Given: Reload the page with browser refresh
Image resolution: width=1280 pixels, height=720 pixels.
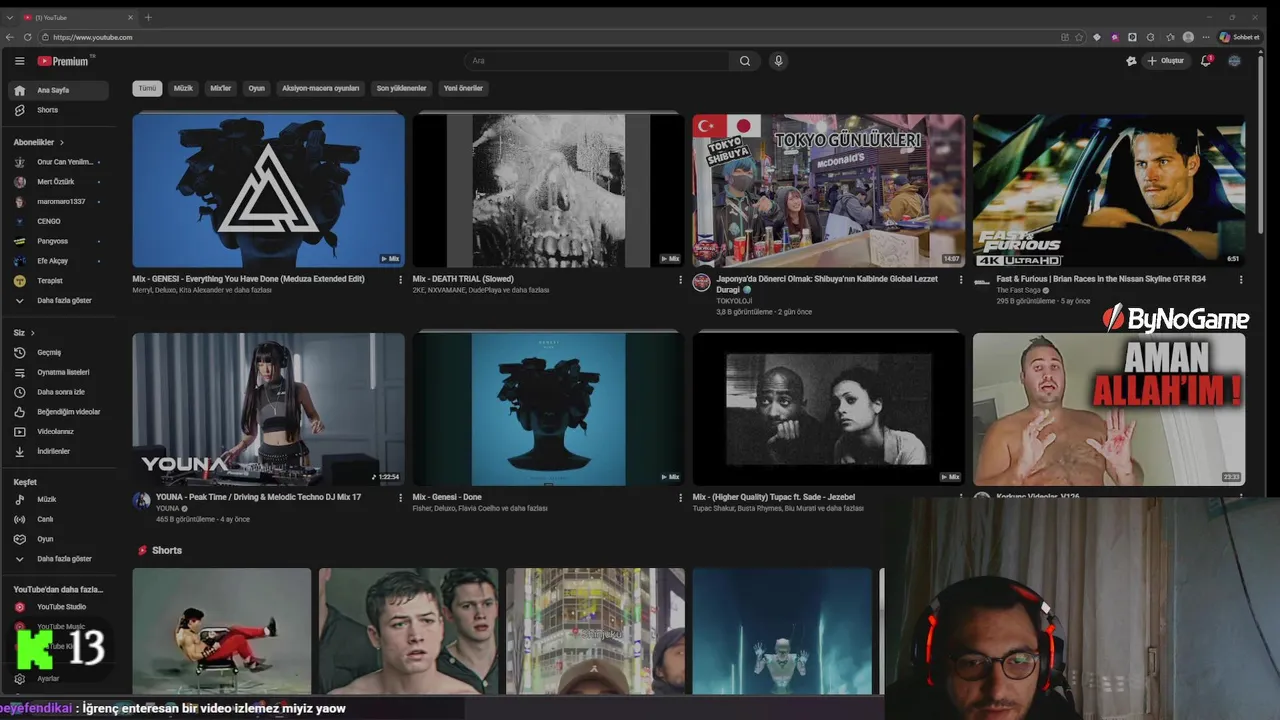Looking at the screenshot, I should (28, 37).
